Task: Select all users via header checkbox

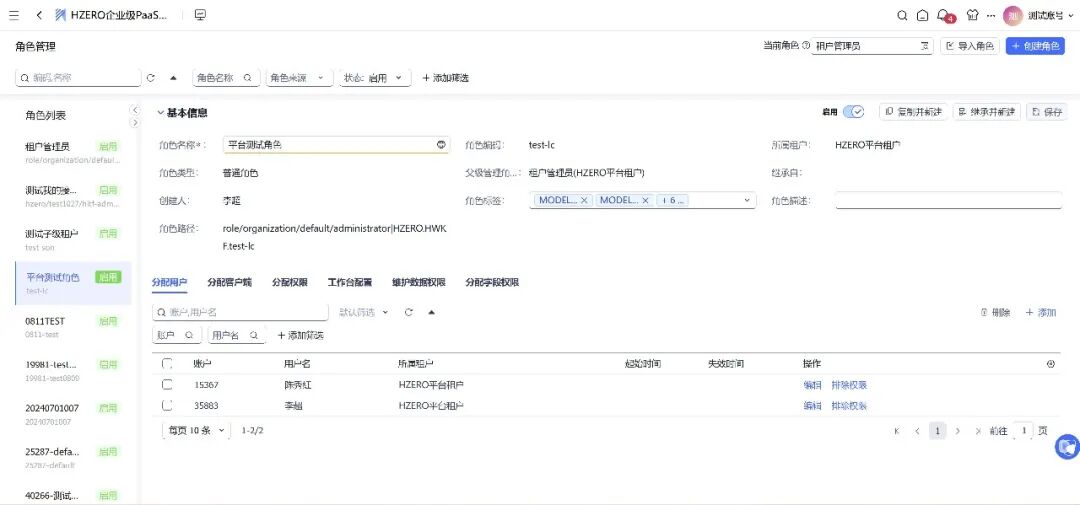Action: pyautogui.click(x=167, y=364)
